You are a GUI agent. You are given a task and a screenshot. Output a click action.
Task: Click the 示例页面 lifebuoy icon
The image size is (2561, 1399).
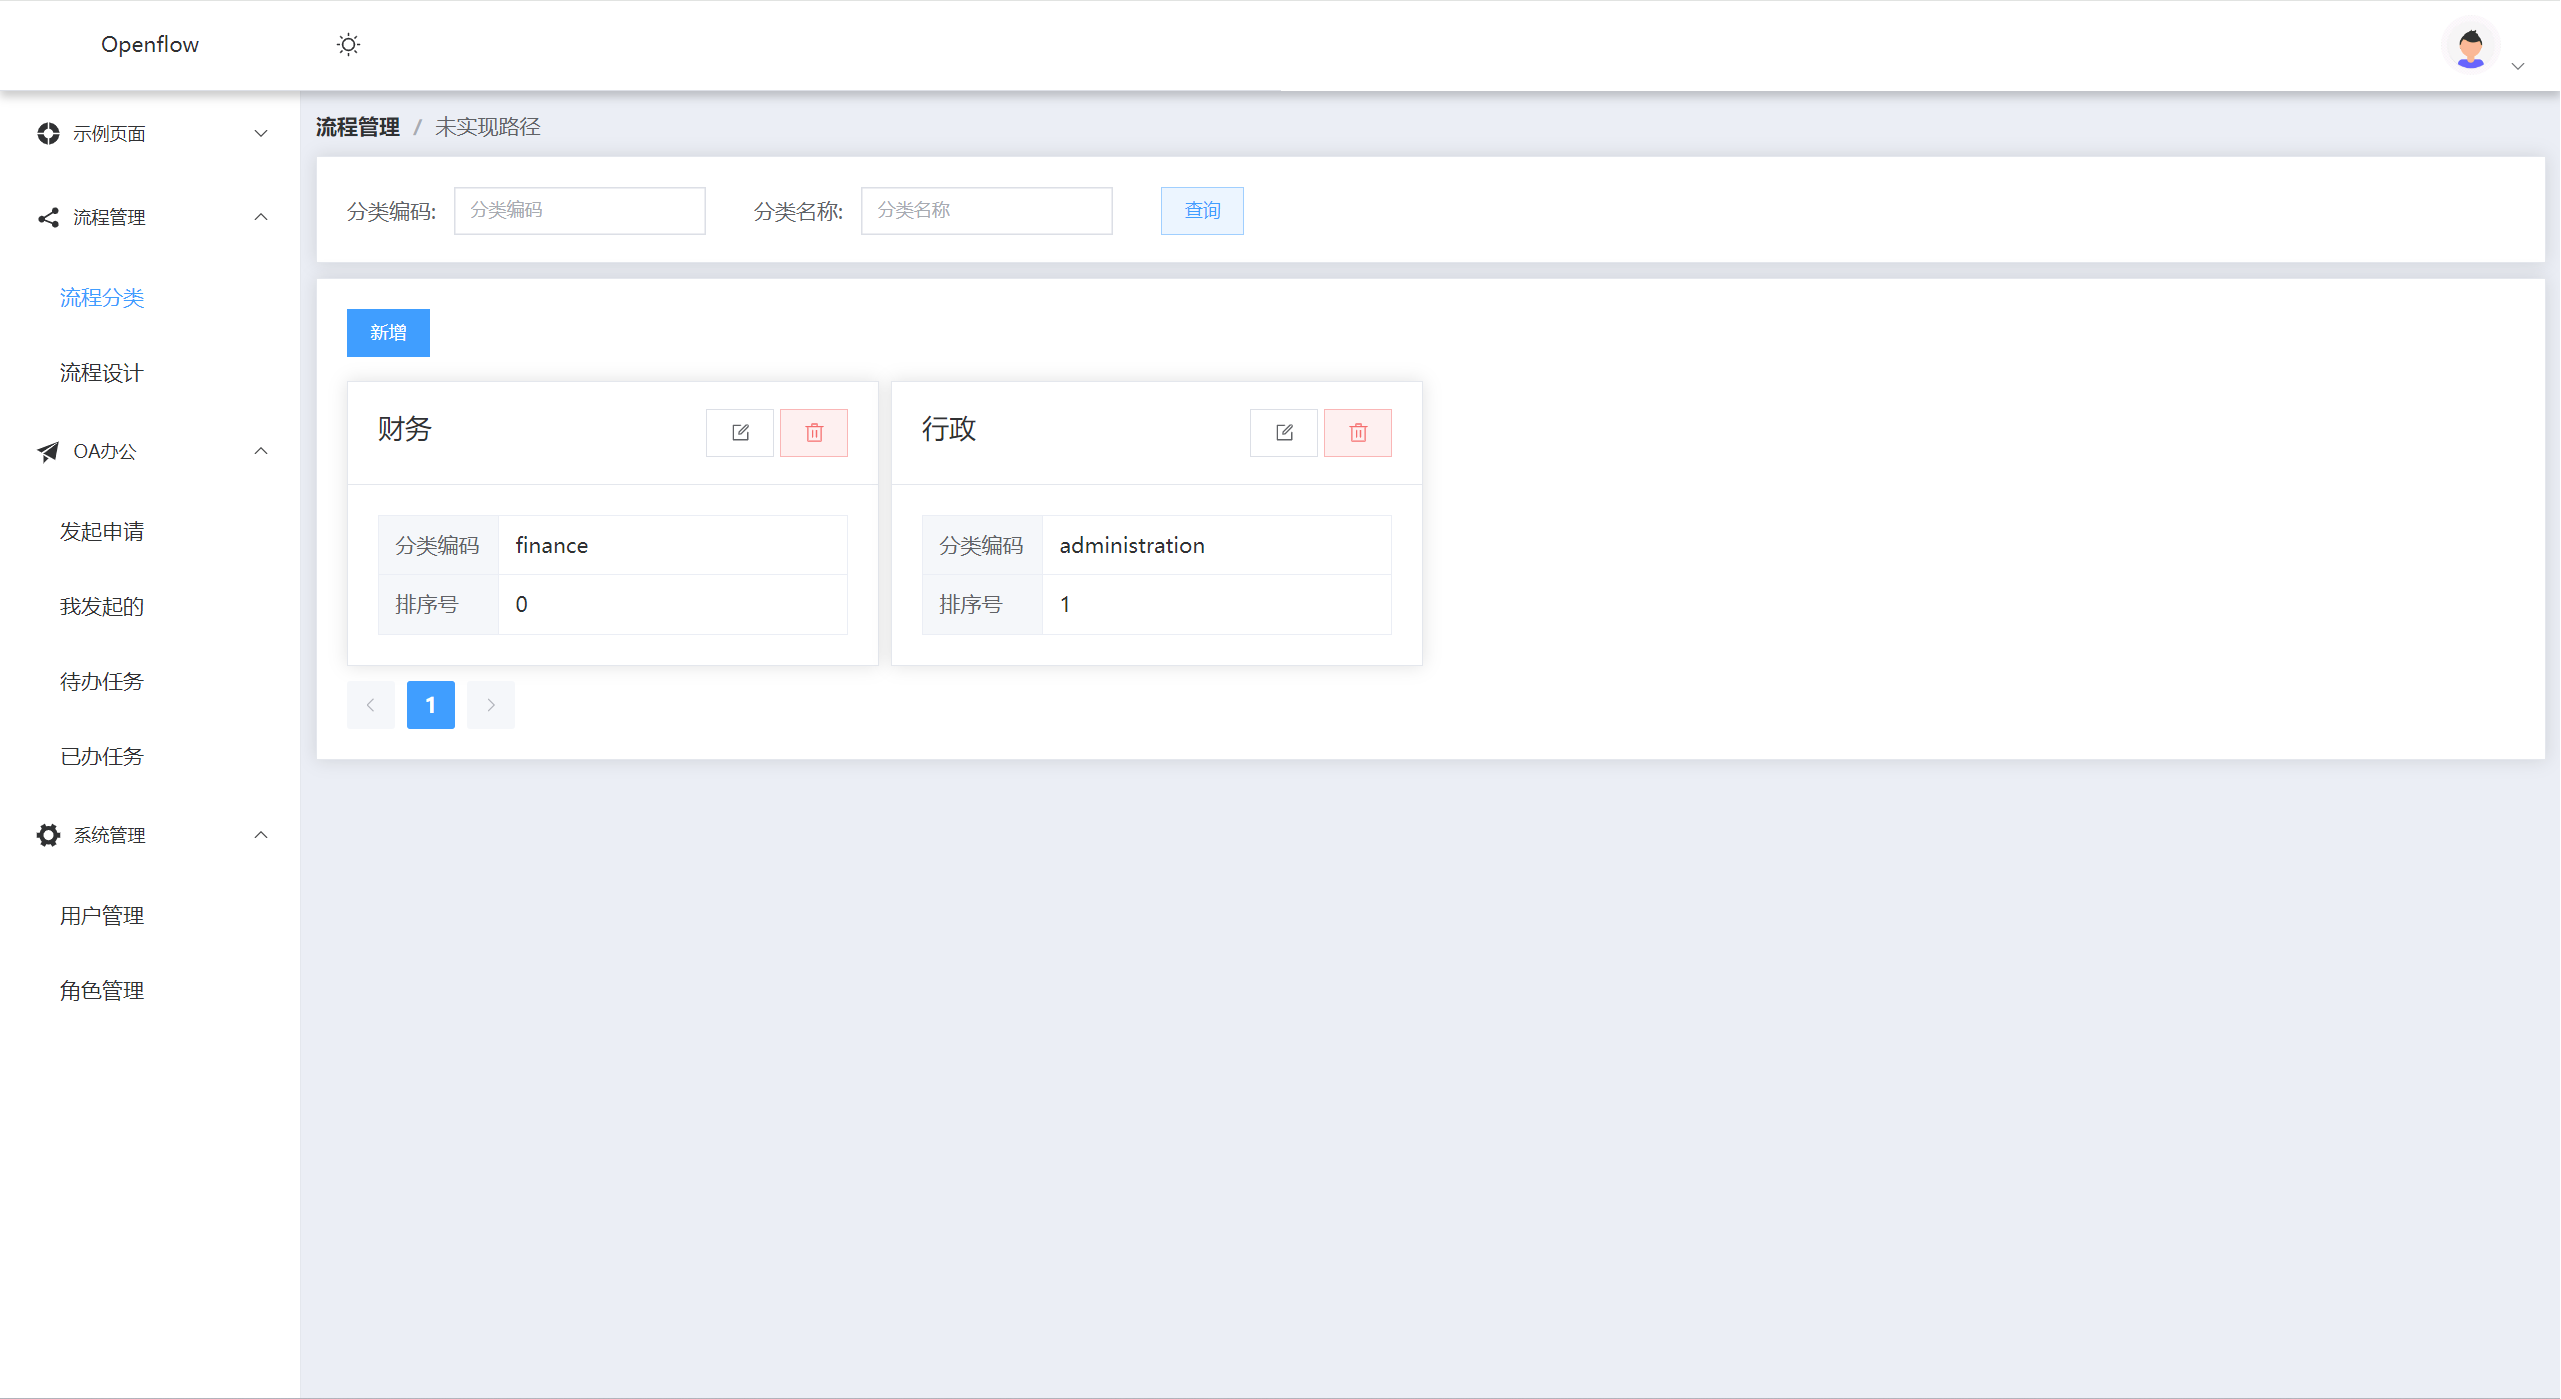tap(48, 134)
